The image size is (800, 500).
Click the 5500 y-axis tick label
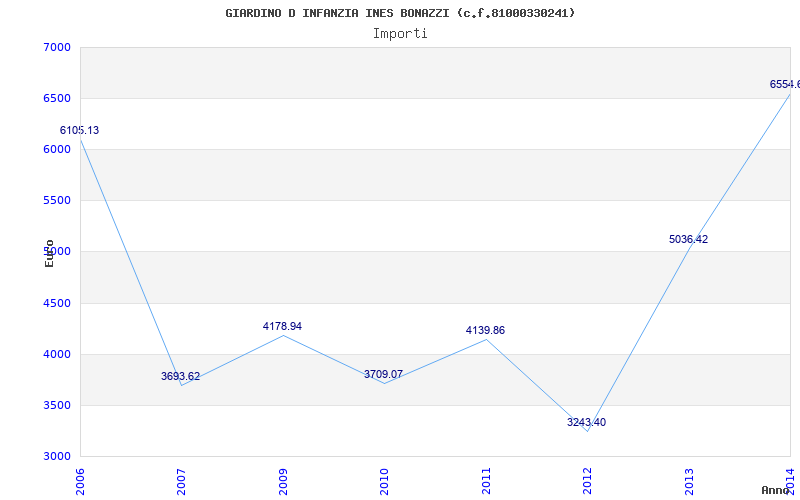pos(57,201)
